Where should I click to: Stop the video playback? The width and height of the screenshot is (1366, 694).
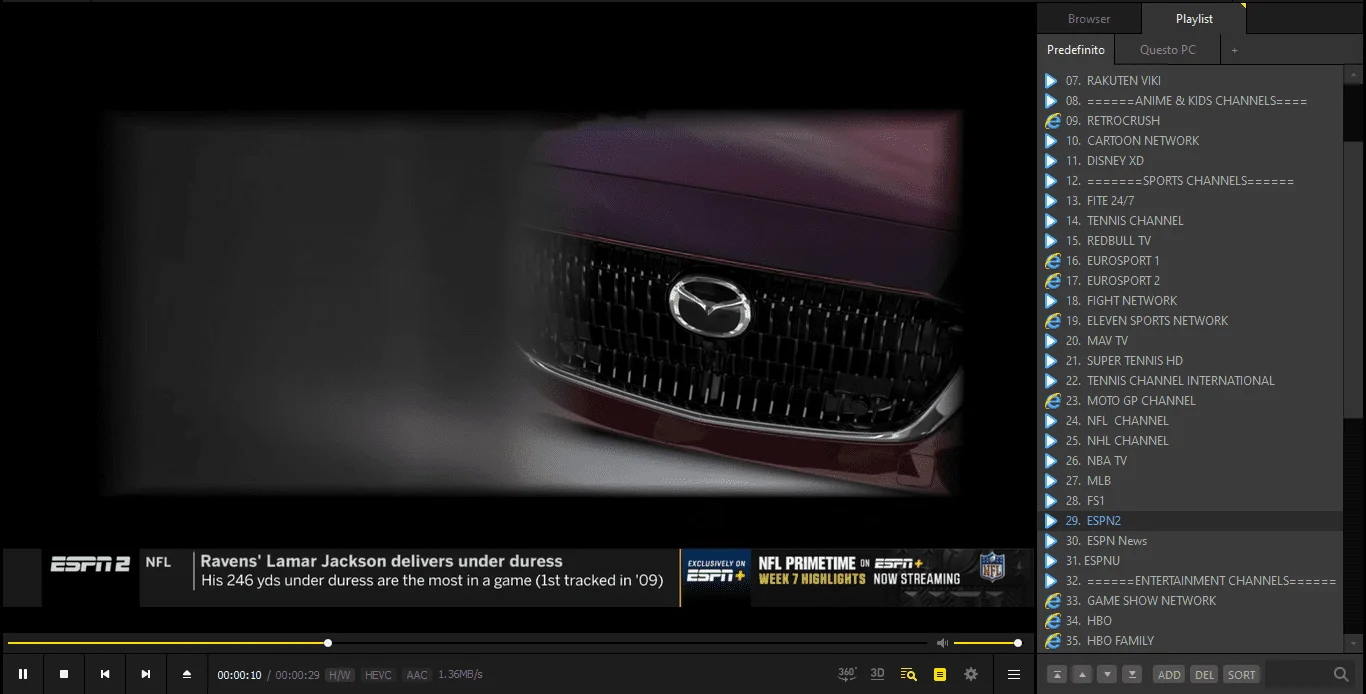coord(64,674)
